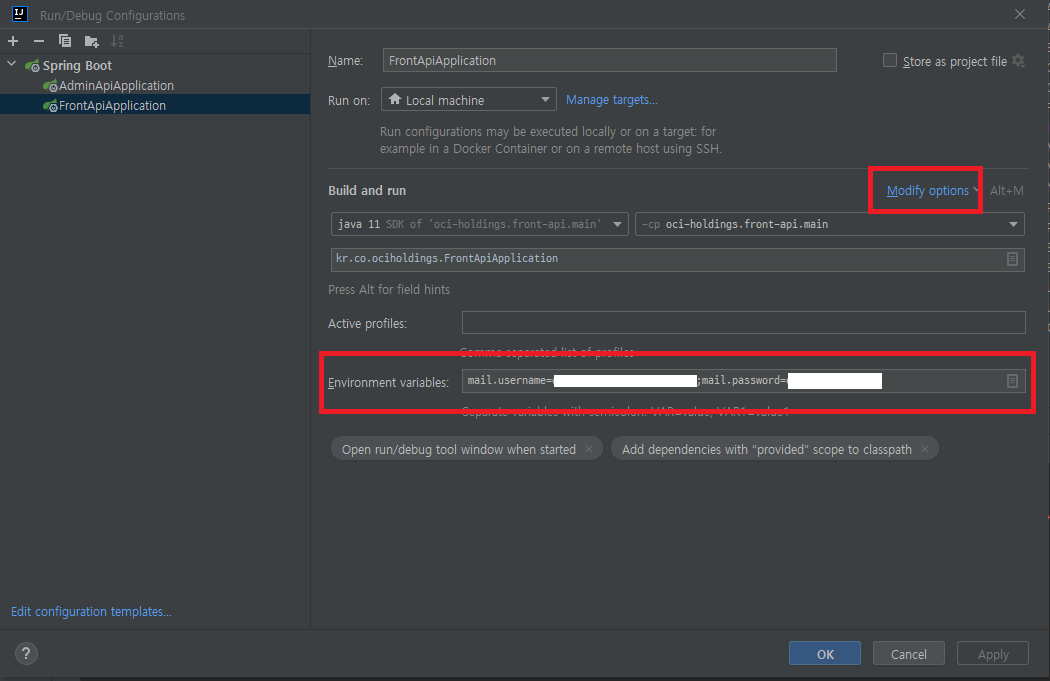Screen dimensions: 1050x681
Task: Click the gear icon beside Store as project file
Action: click(1018, 61)
